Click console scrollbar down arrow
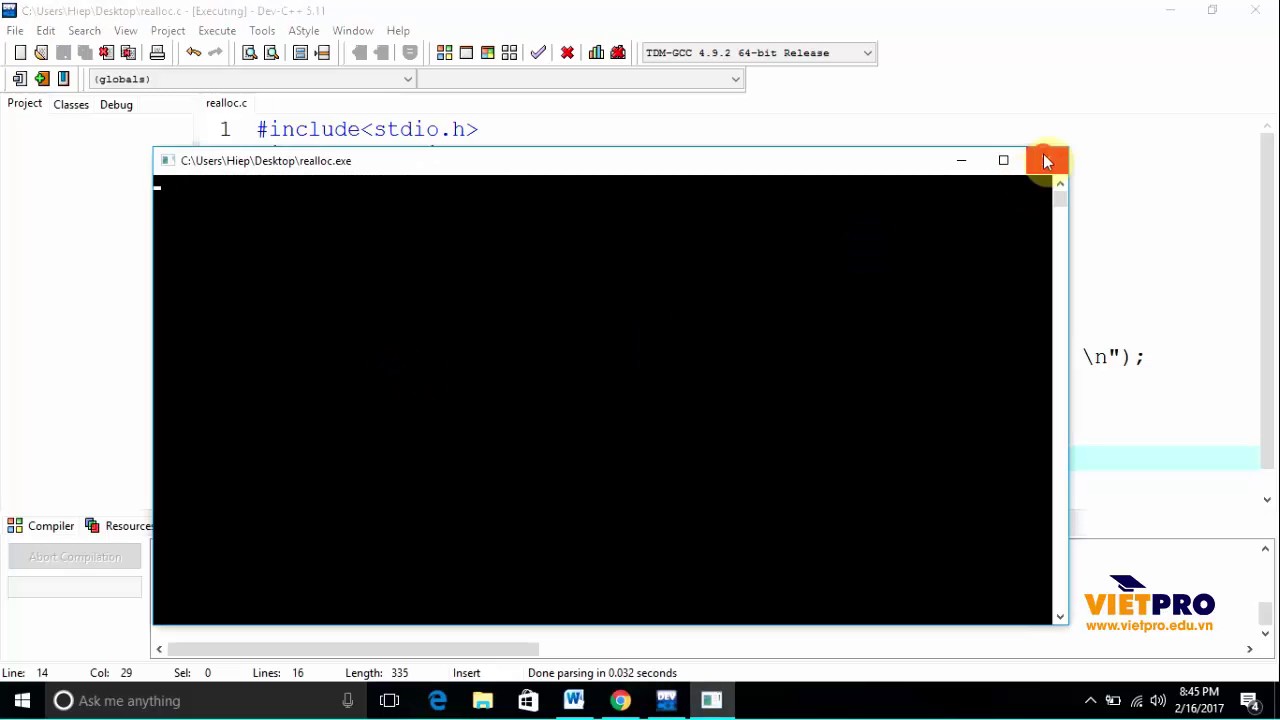The width and height of the screenshot is (1280, 720). click(x=1060, y=617)
